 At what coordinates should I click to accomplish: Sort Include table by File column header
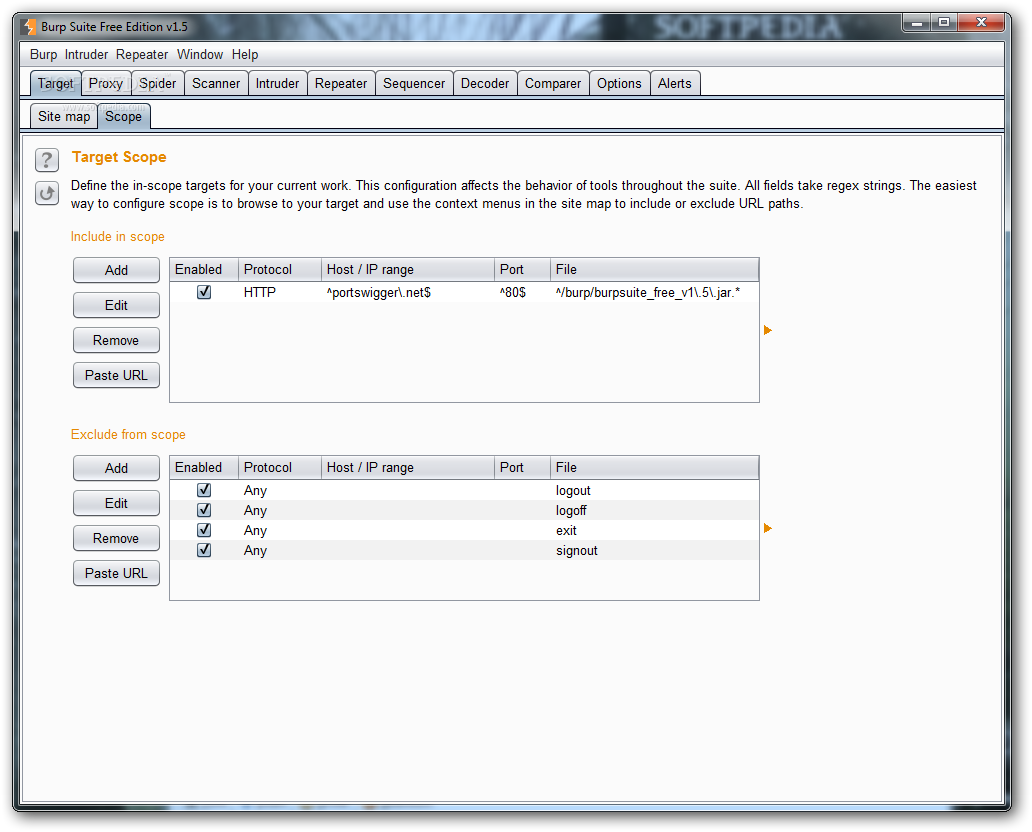(654, 270)
